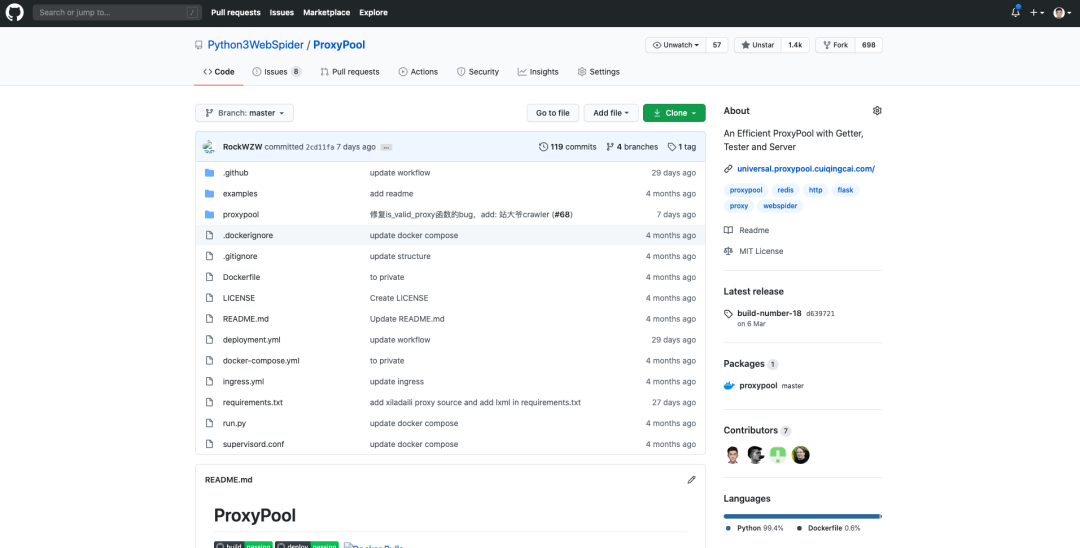Open the 119 commits history
This screenshot has height=548, width=1080.
click(x=568, y=147)
